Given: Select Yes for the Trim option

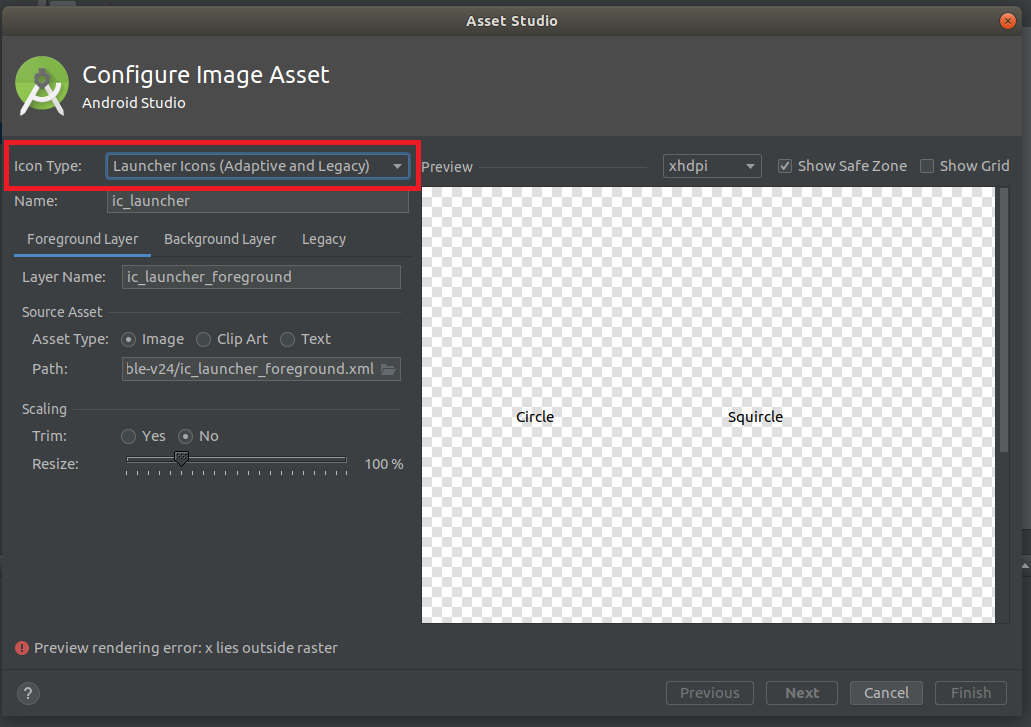Looking at the screenshot, I should (x=128, y=436).
